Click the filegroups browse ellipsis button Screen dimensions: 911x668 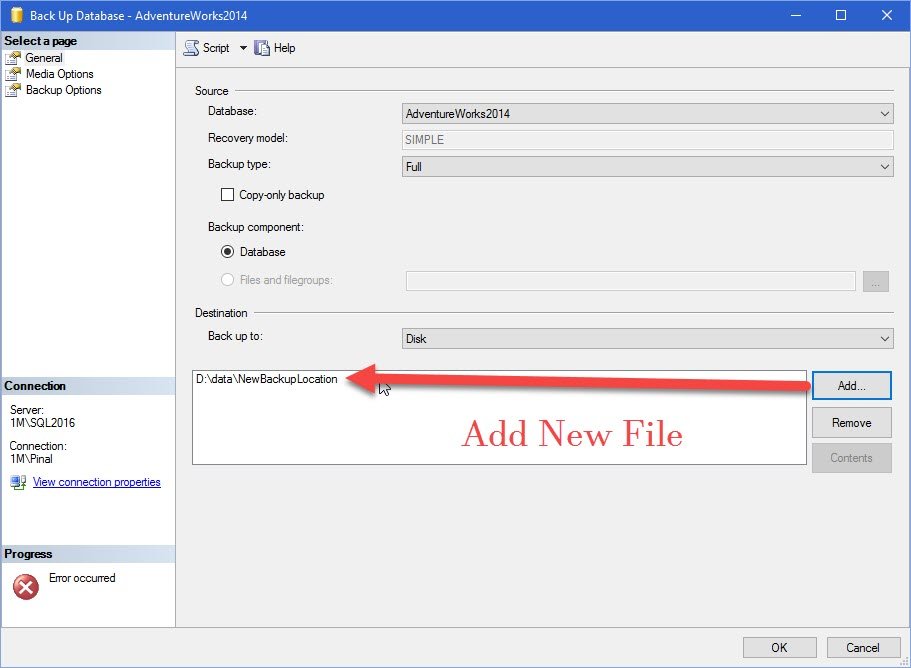point(876,281)
